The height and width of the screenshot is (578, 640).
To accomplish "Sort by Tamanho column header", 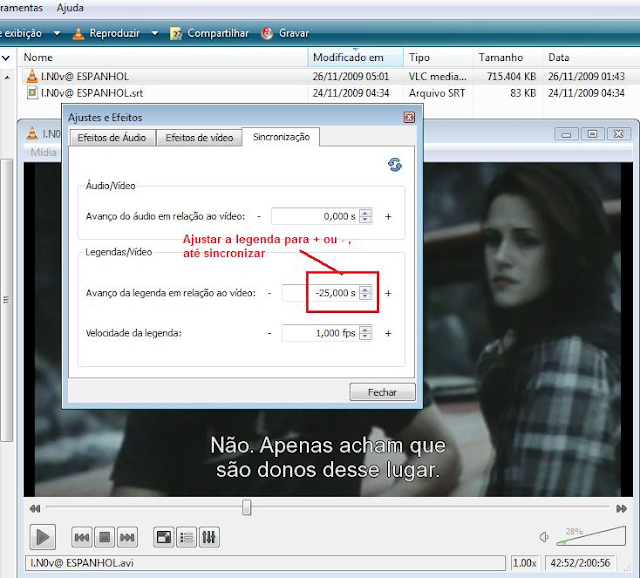I will coord(501,58).
